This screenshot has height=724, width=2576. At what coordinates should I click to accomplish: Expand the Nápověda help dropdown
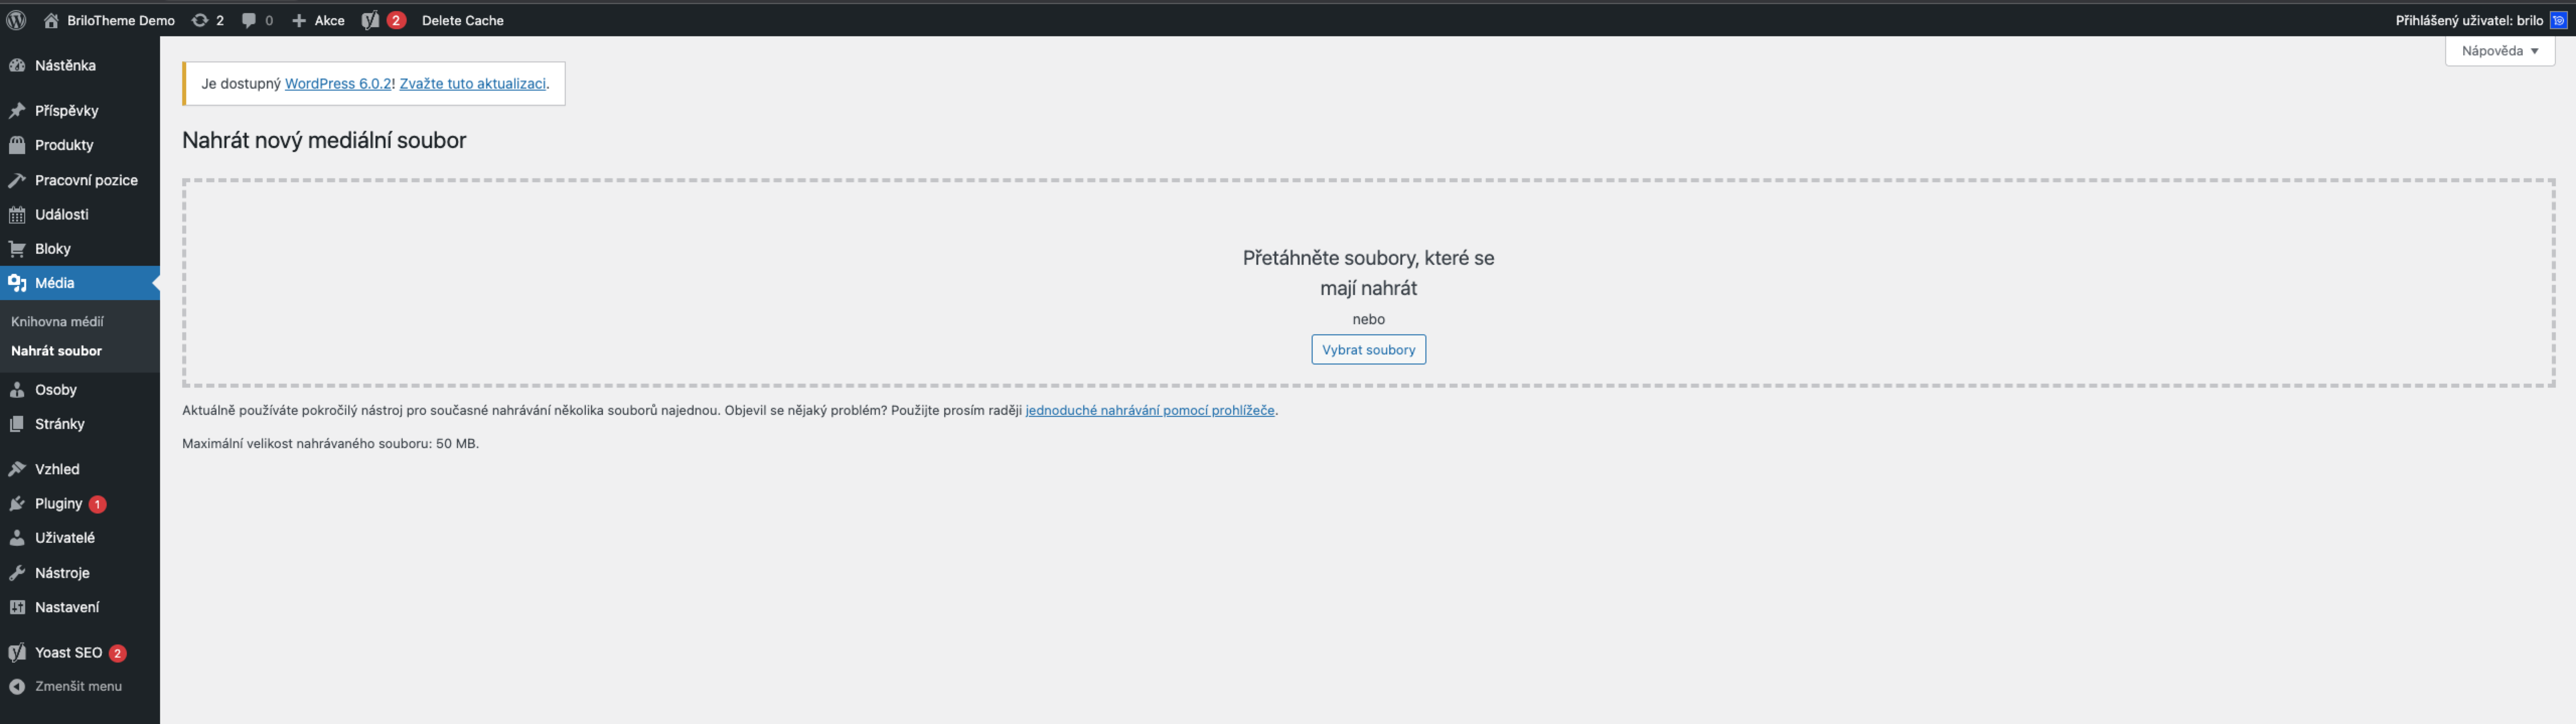[2499, 51]
